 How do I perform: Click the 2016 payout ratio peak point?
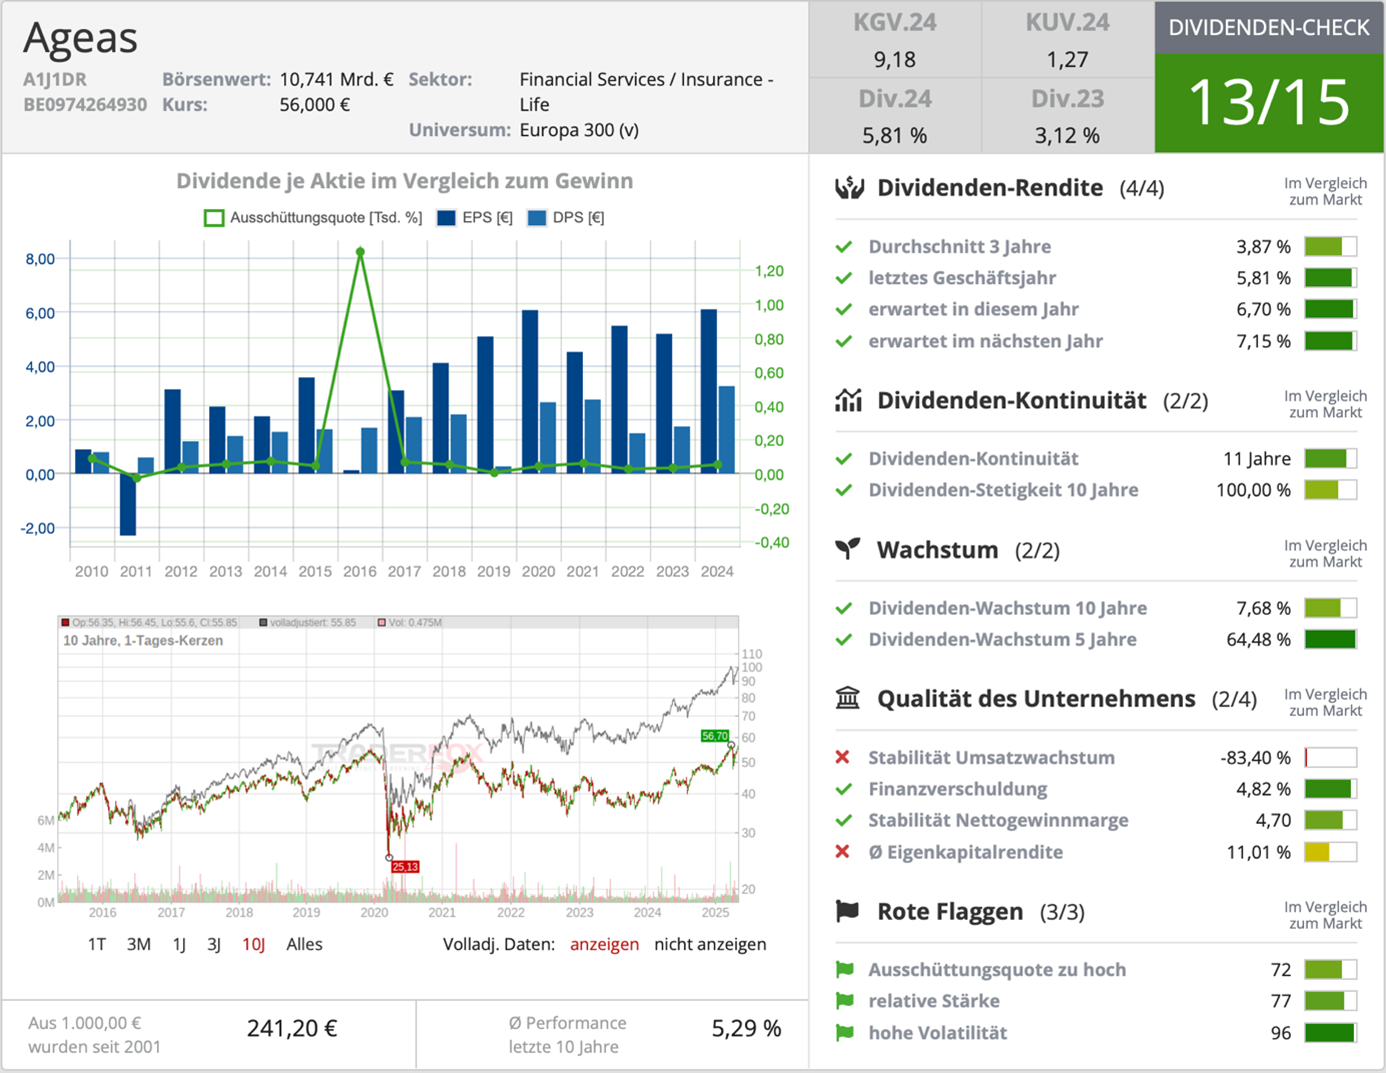(360, 252)
